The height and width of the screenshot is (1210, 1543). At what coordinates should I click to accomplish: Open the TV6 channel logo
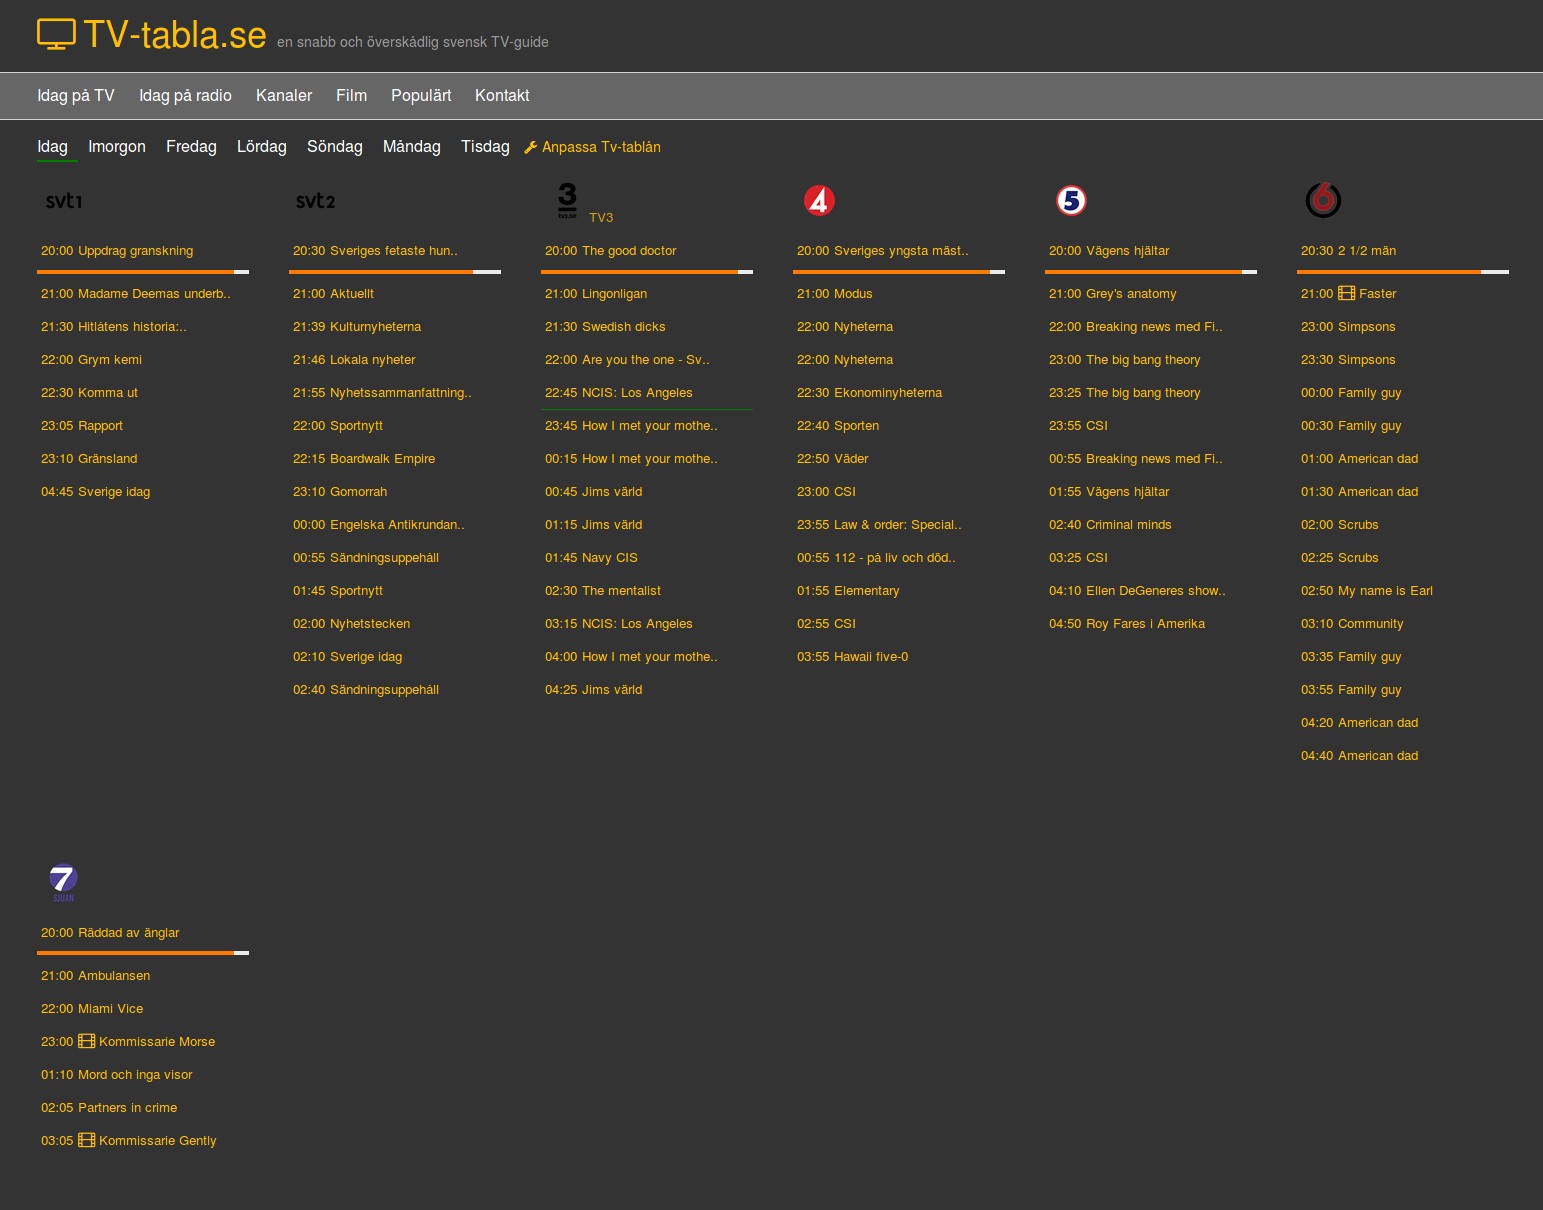(x=1323, y=200)
